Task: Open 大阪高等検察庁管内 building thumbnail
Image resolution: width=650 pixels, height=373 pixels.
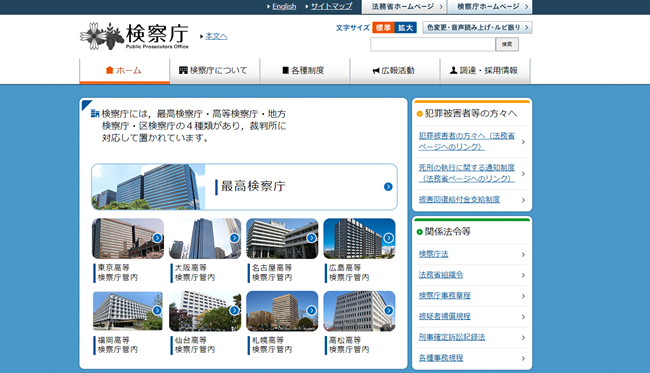Action: click(205, 239)
